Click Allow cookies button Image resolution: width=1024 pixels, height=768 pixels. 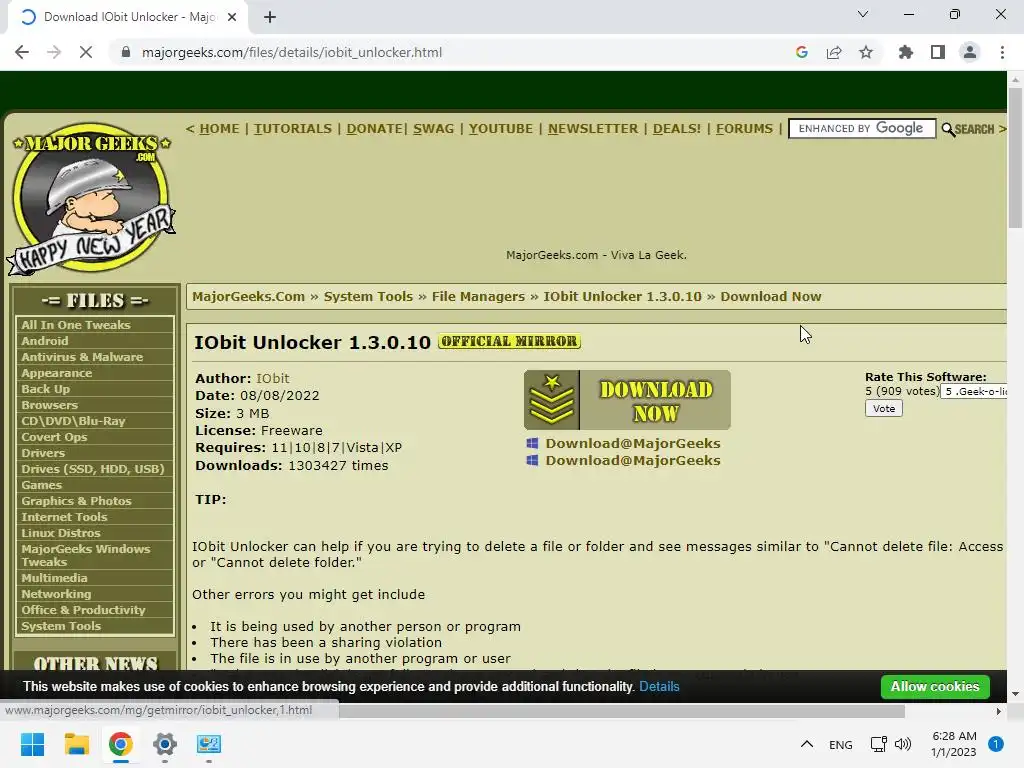935,686
